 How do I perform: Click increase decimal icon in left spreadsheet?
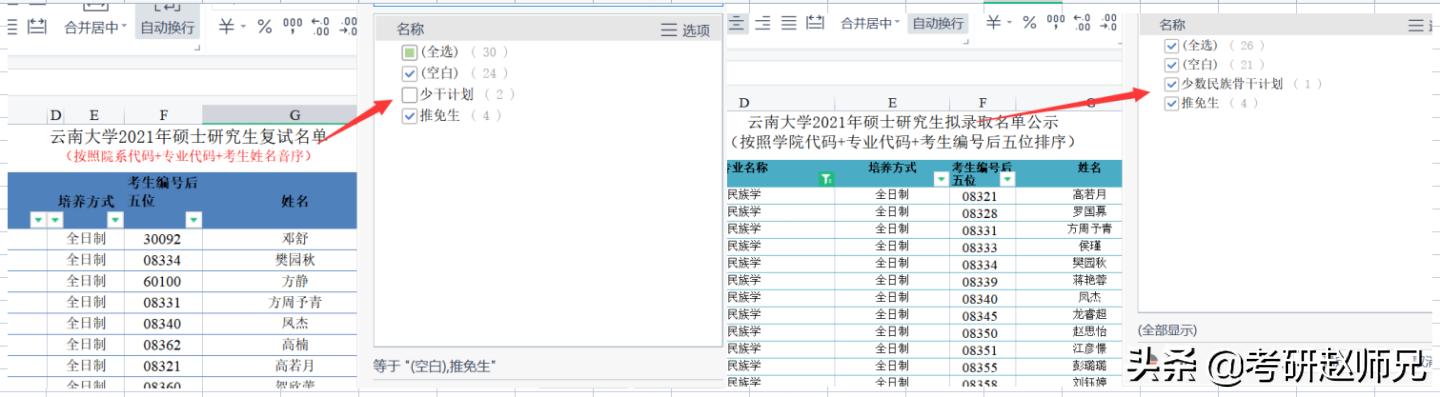321,27
